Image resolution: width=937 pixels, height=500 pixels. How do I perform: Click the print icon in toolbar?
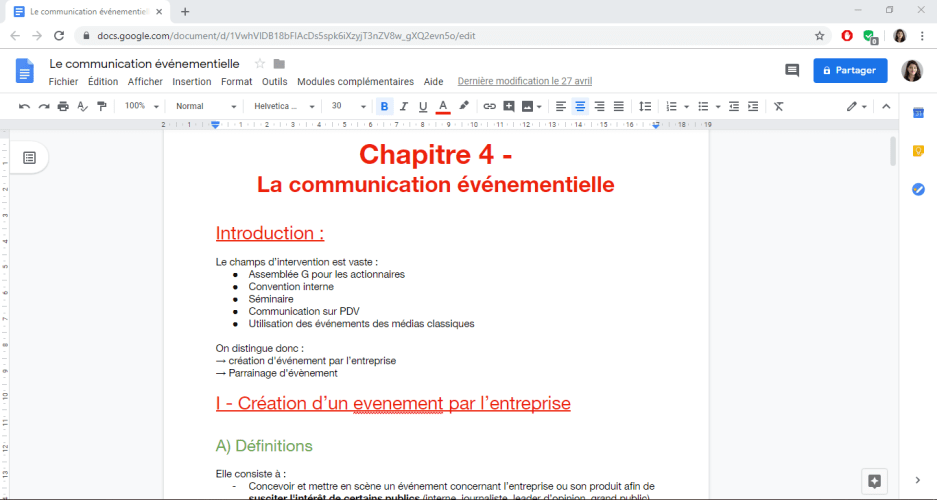coord(63,106)
